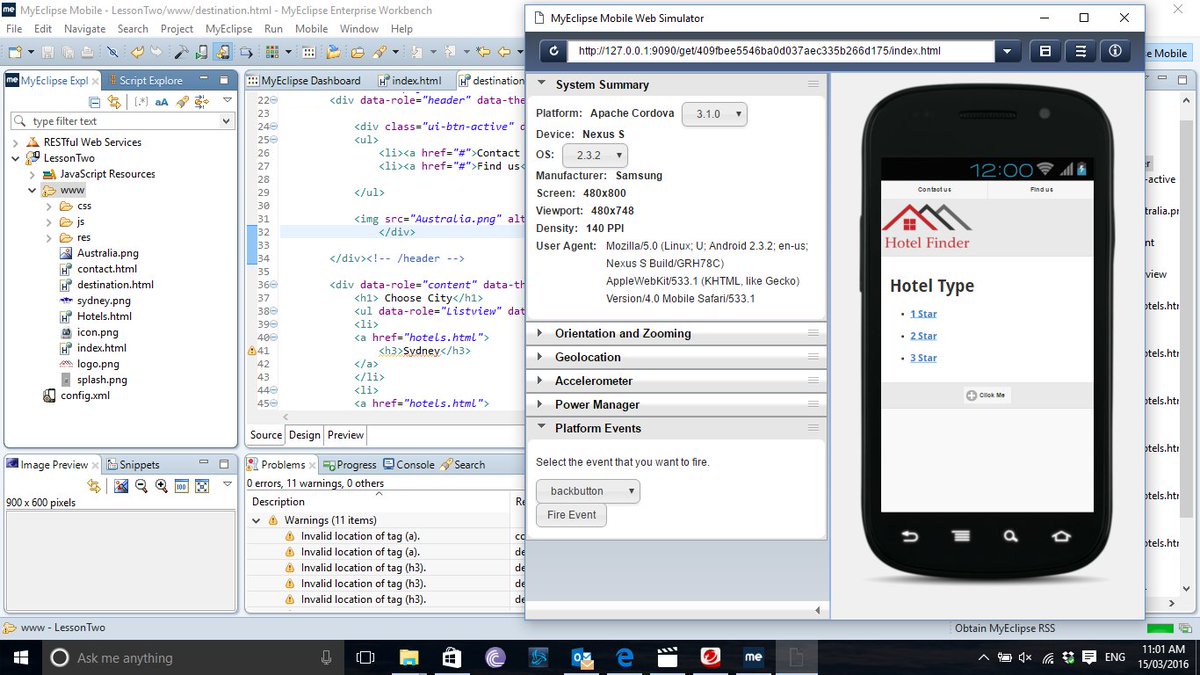This screenshot has height=675, width=1200.
Task: Open the Mobile menu
Action: (x=311, y=29)
